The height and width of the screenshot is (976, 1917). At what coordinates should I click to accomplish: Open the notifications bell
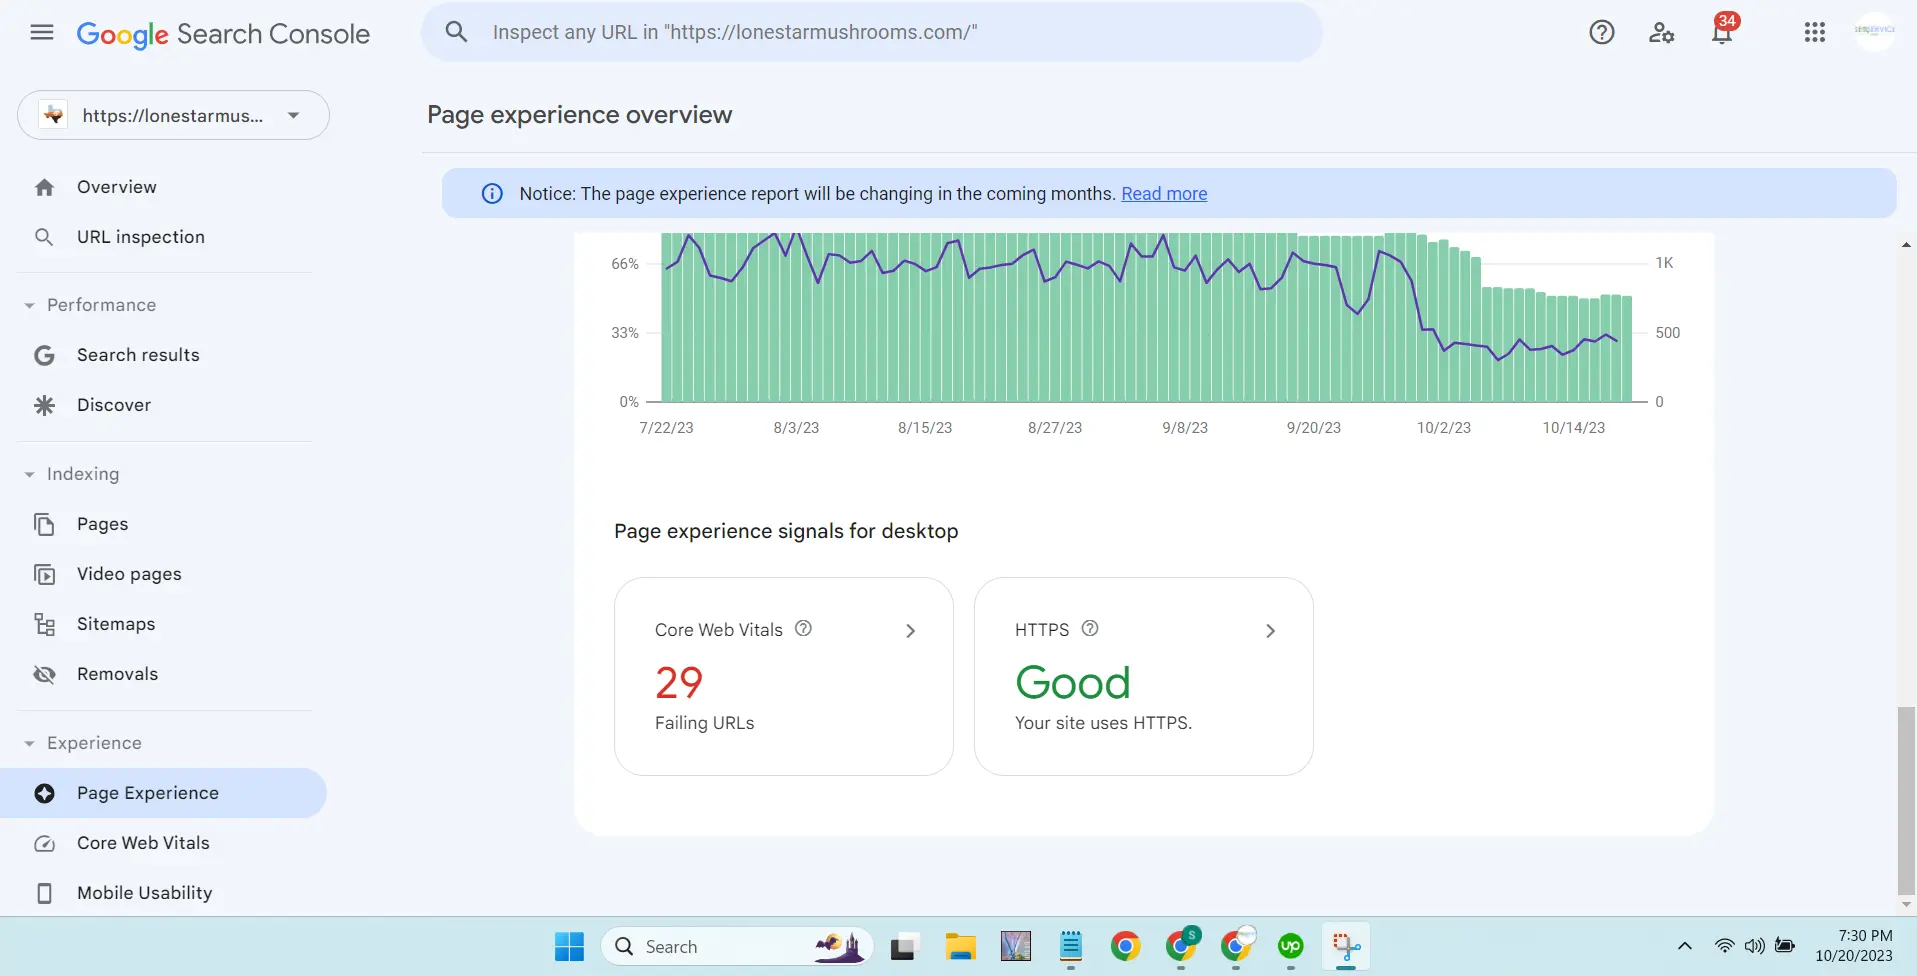[x=1721, y=33]
